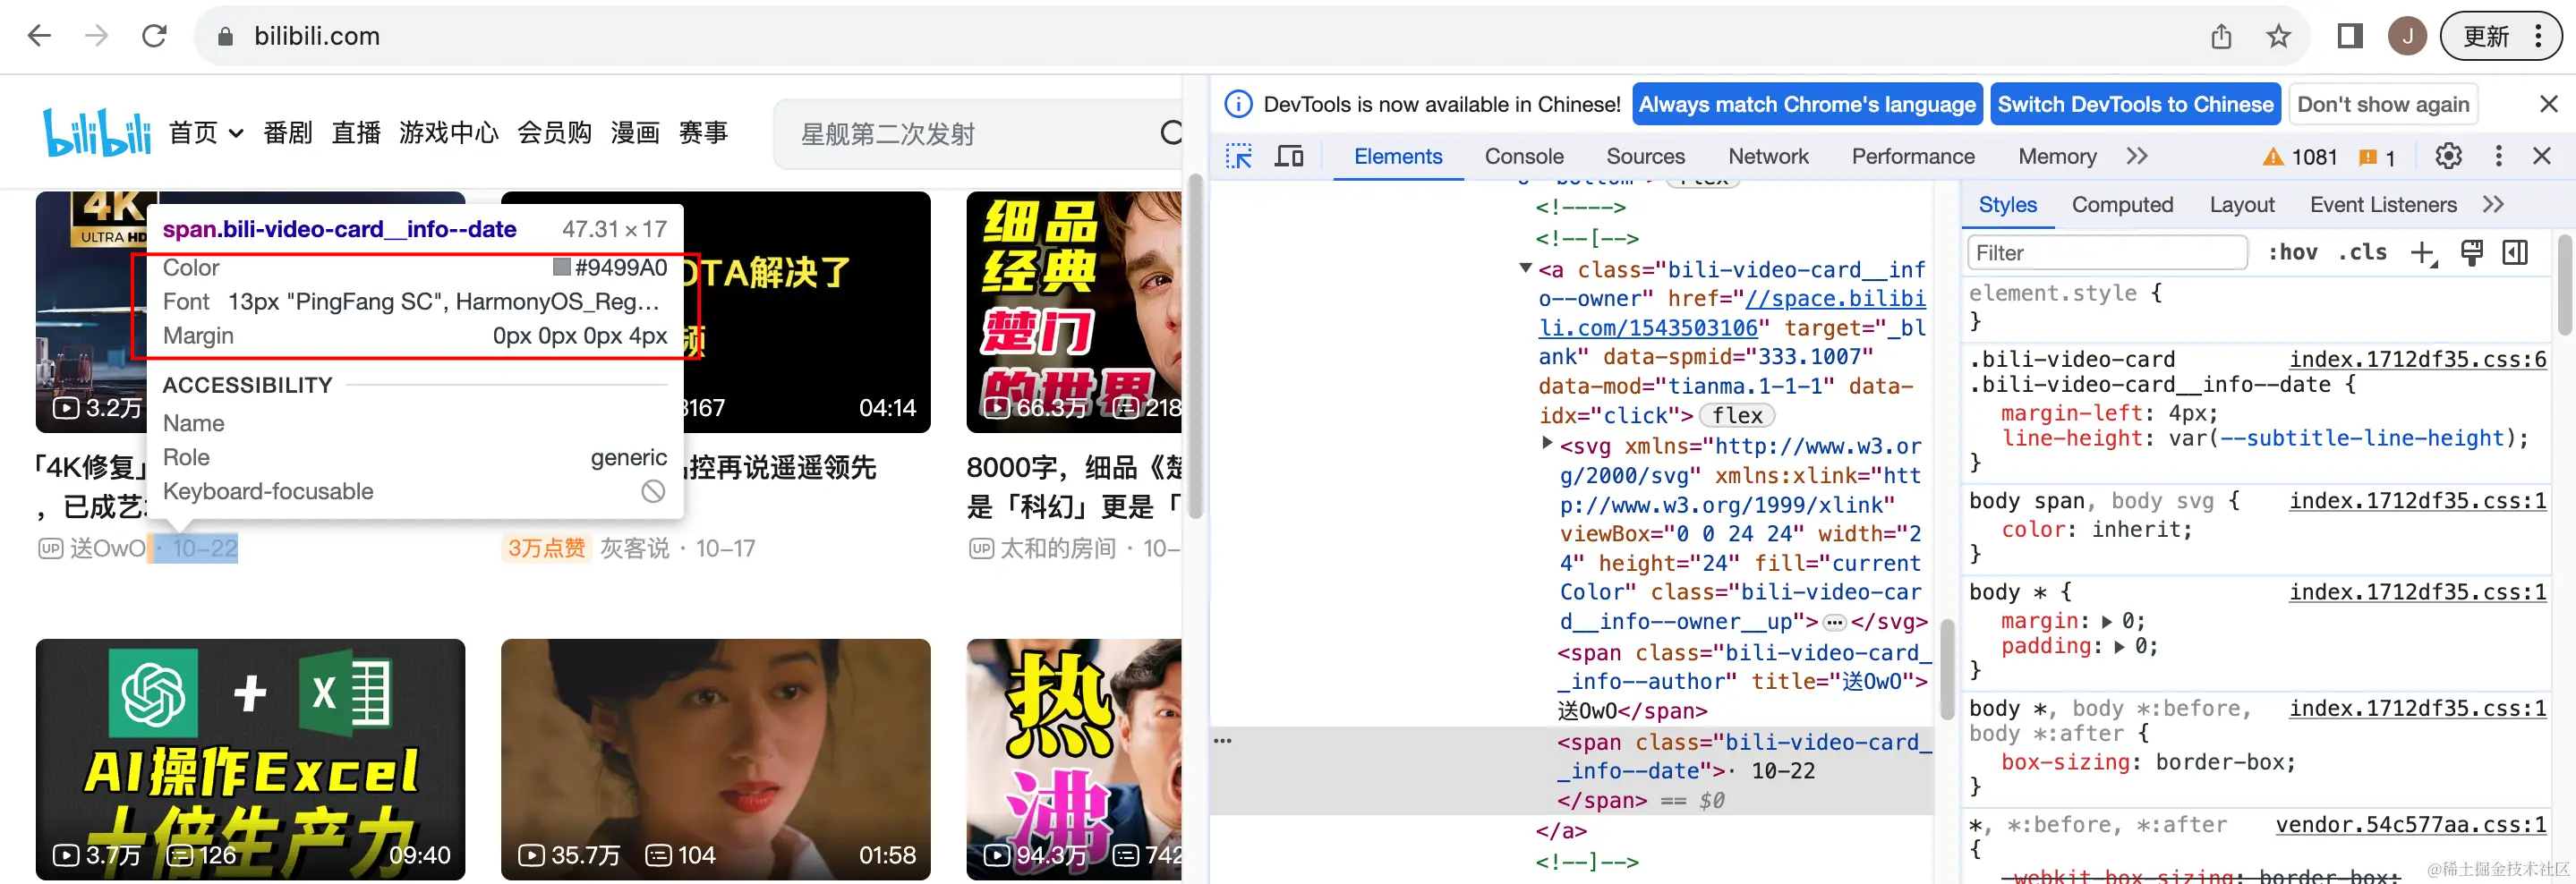This screenshot has height=884, width=2576.
Task: Bookmark this page with the star icon
Action: click(2278, 37)
